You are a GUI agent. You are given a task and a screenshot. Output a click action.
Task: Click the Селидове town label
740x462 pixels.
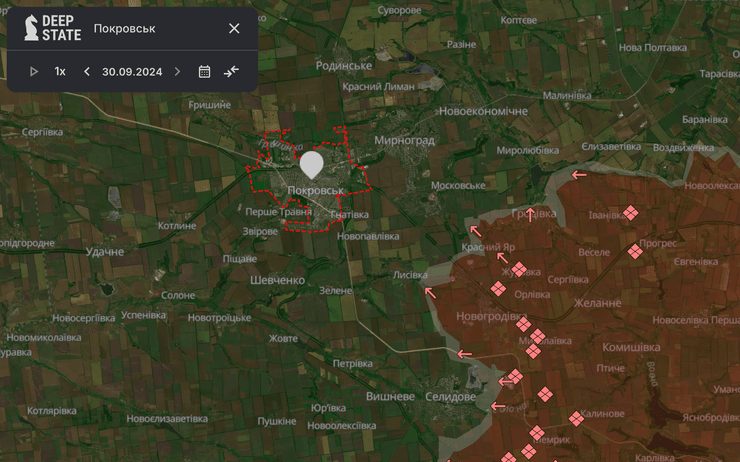coord(450,397)
